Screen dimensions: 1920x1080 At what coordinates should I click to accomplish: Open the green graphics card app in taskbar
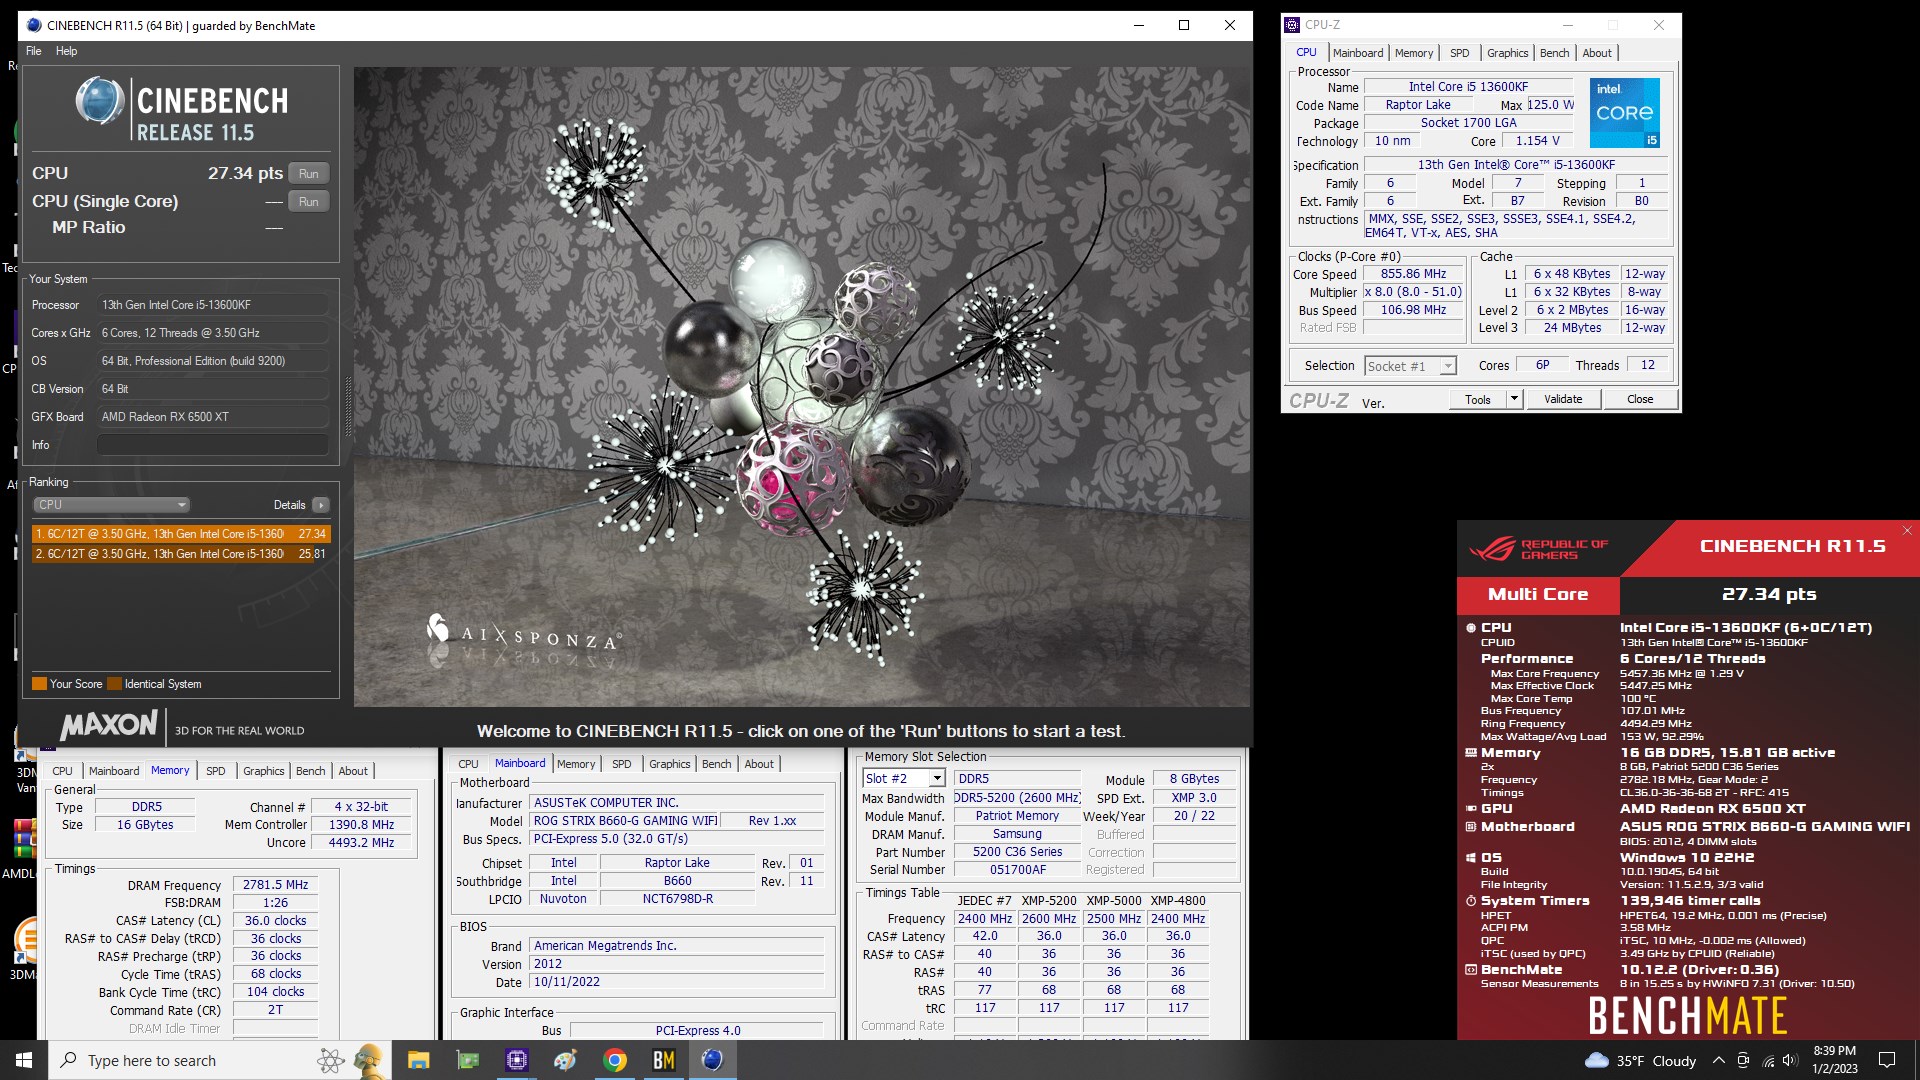point(467,1060)
